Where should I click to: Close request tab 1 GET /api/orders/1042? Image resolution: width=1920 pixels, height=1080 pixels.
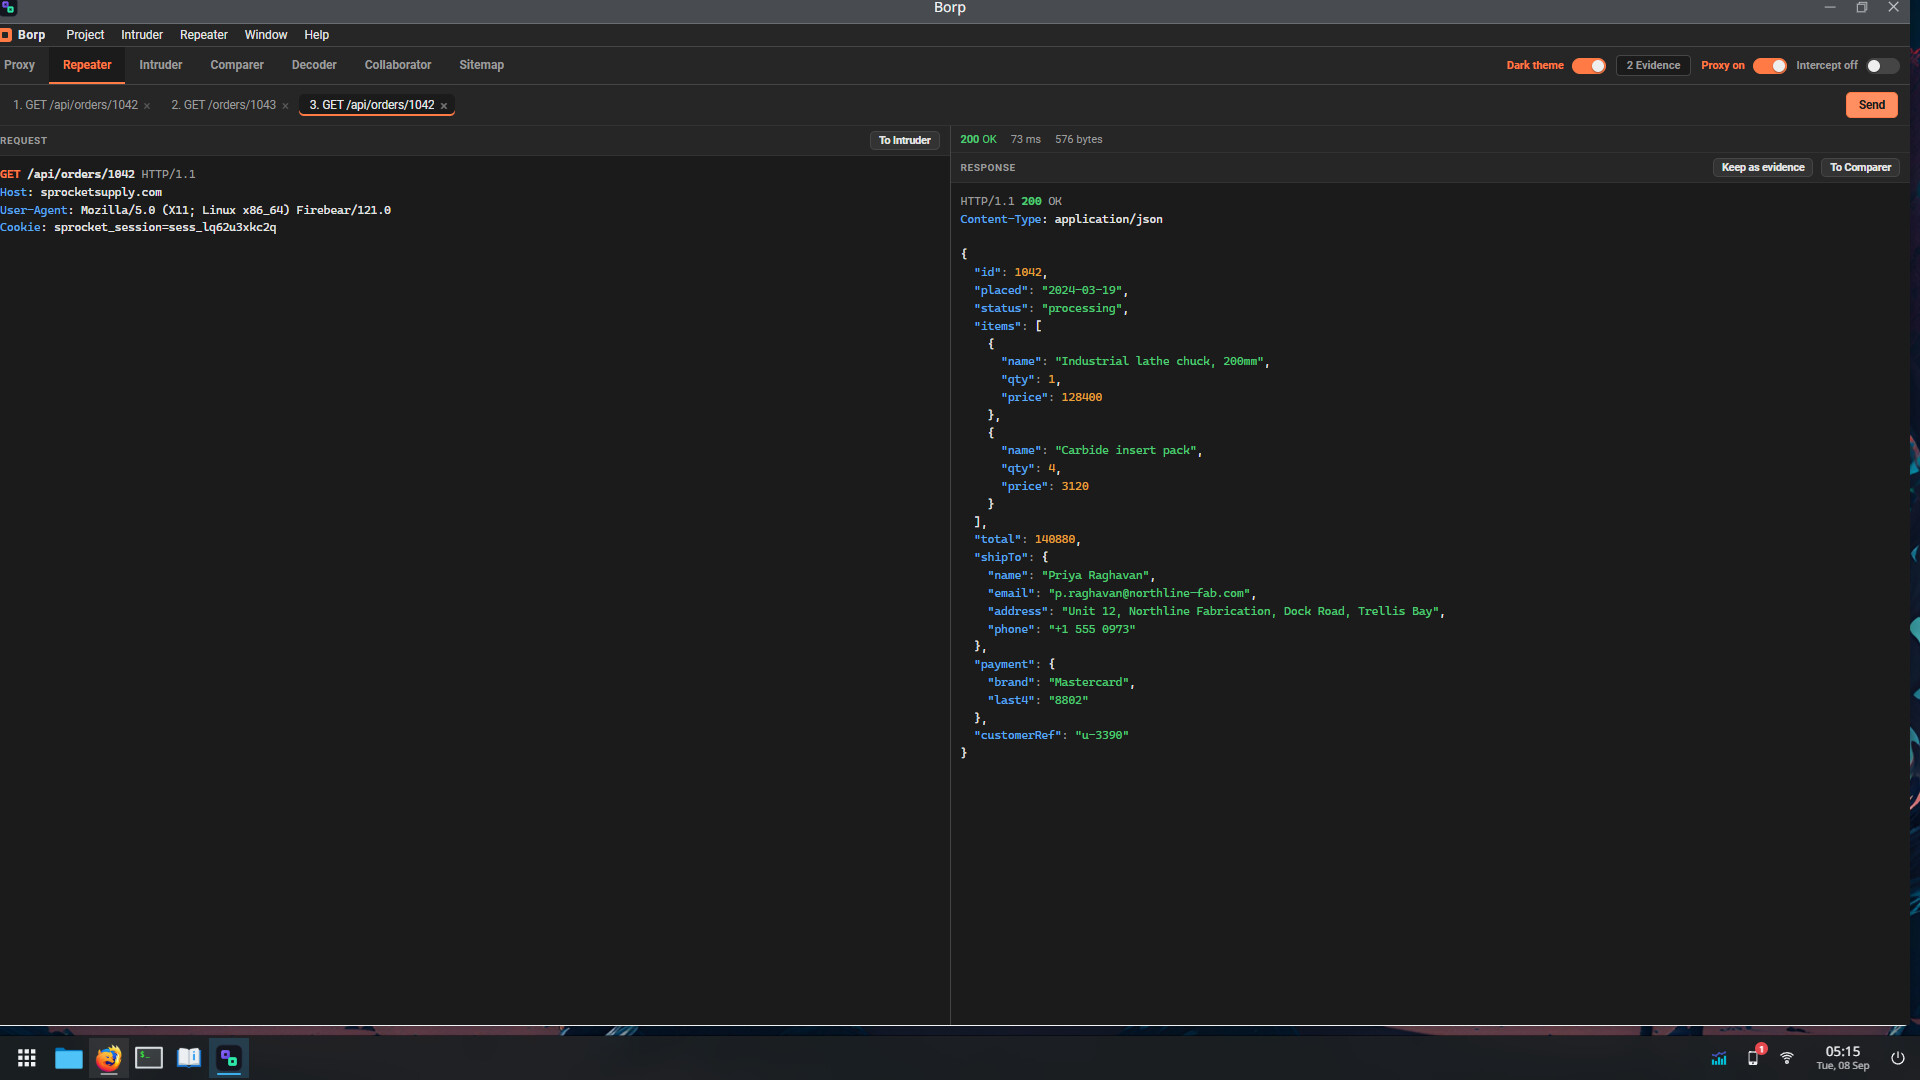pyautogui.click(x=147, y=106)
